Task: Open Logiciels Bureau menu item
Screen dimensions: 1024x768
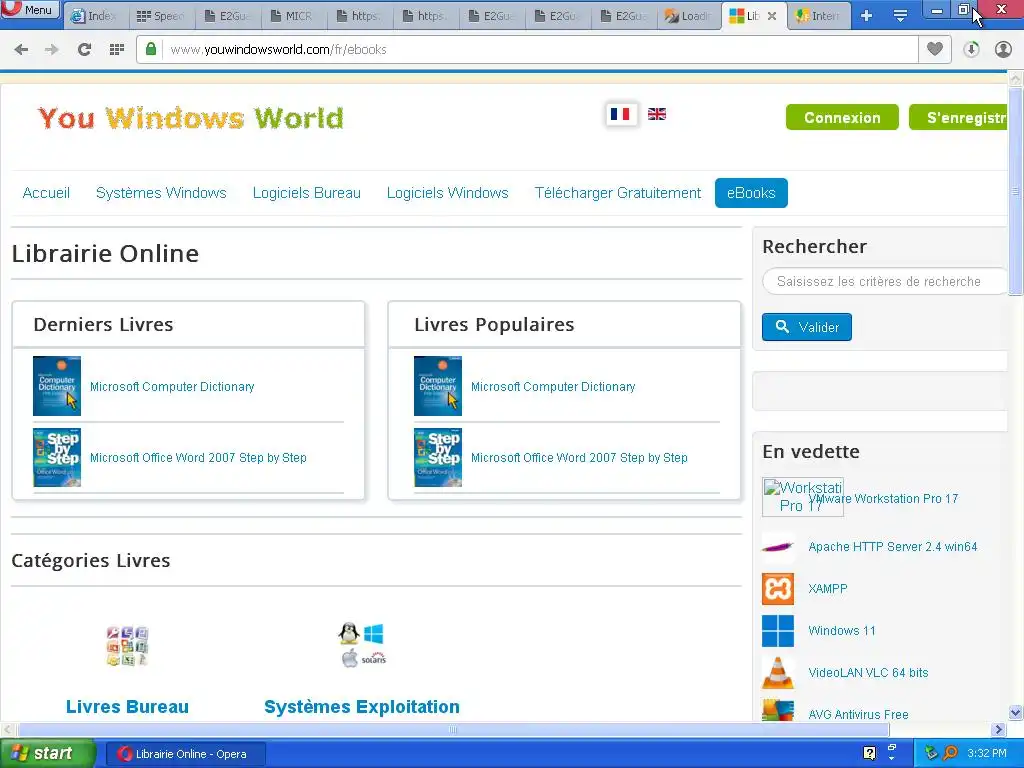Action: click(306, 193)
